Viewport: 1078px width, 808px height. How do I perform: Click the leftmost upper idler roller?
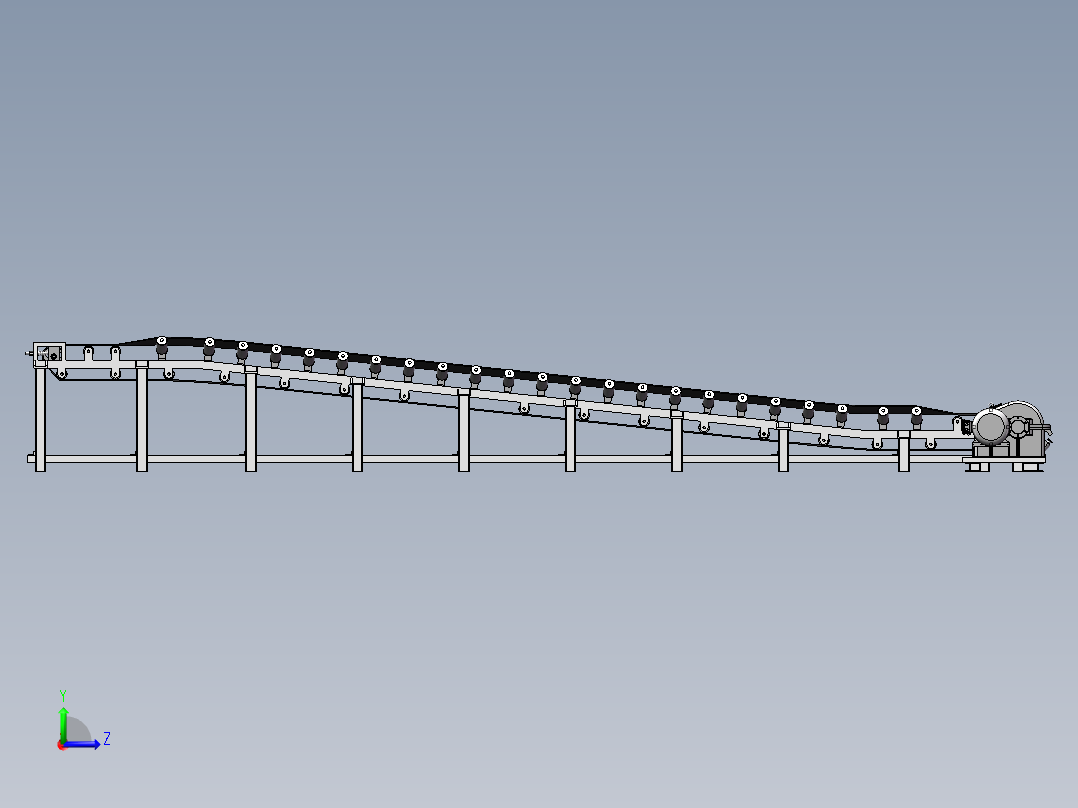pyautogui.click(x=162, y=346)
